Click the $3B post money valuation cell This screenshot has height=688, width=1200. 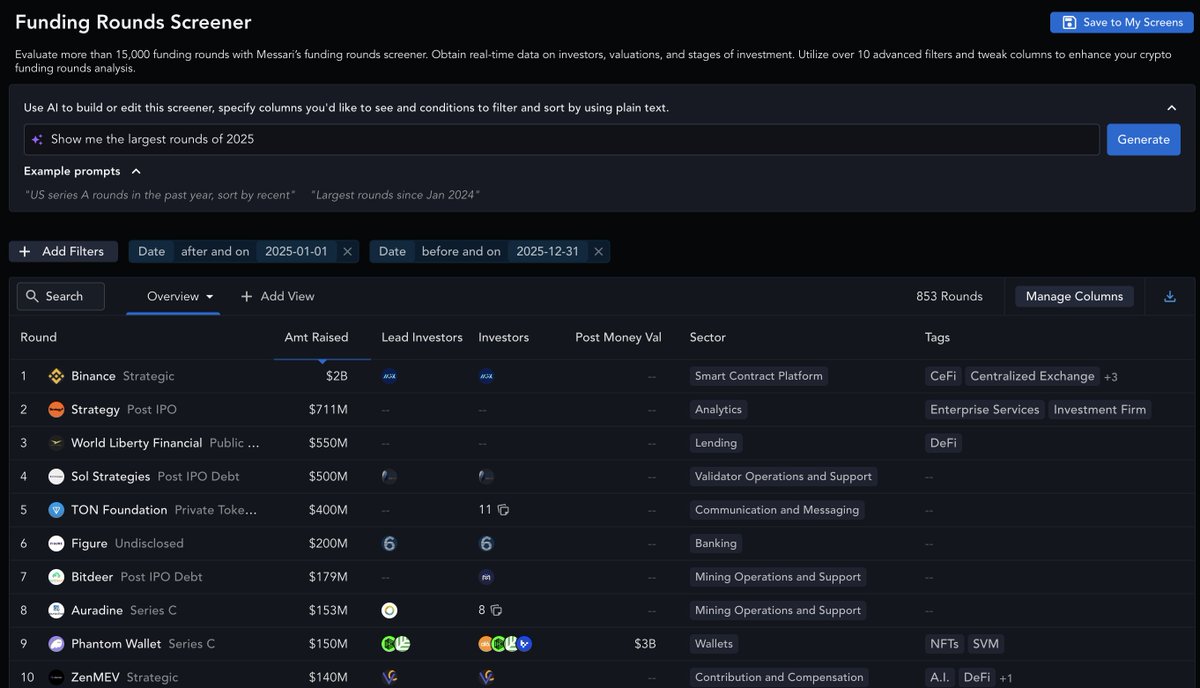pos(644,644)
